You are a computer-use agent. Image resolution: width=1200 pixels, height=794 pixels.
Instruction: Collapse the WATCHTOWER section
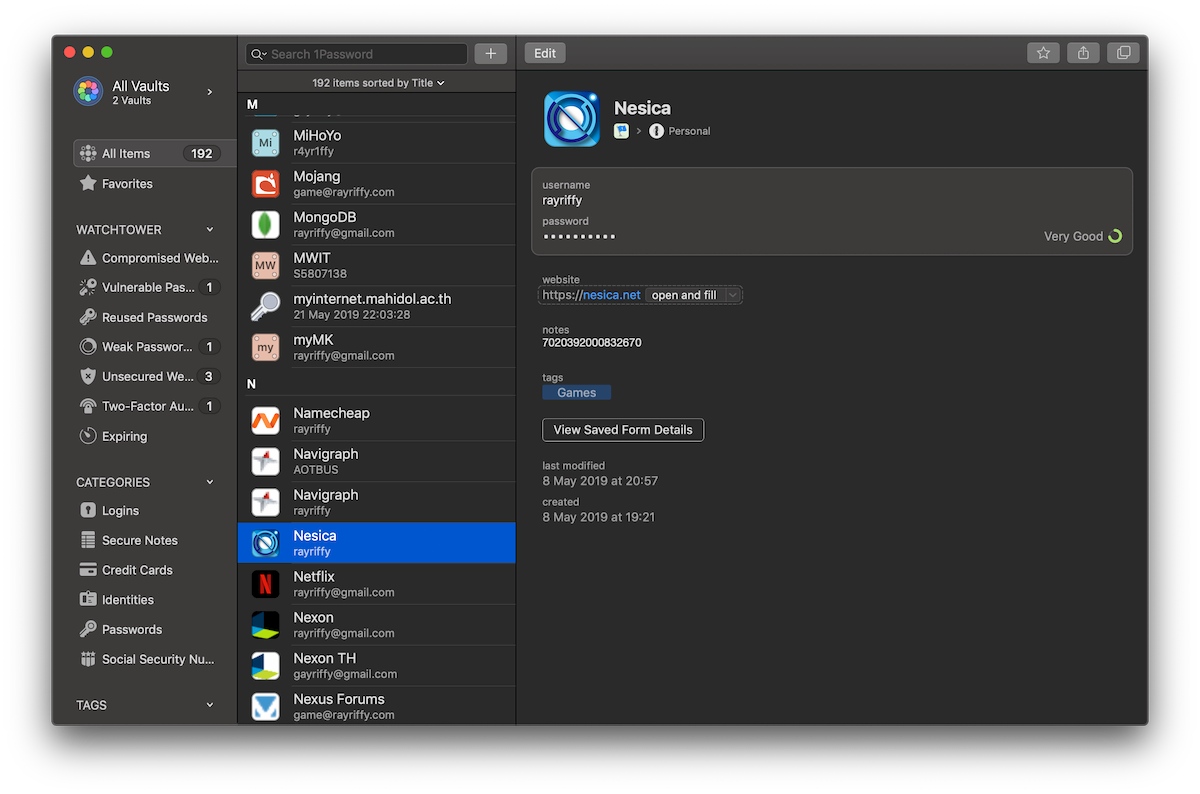[x=209, y=230]
